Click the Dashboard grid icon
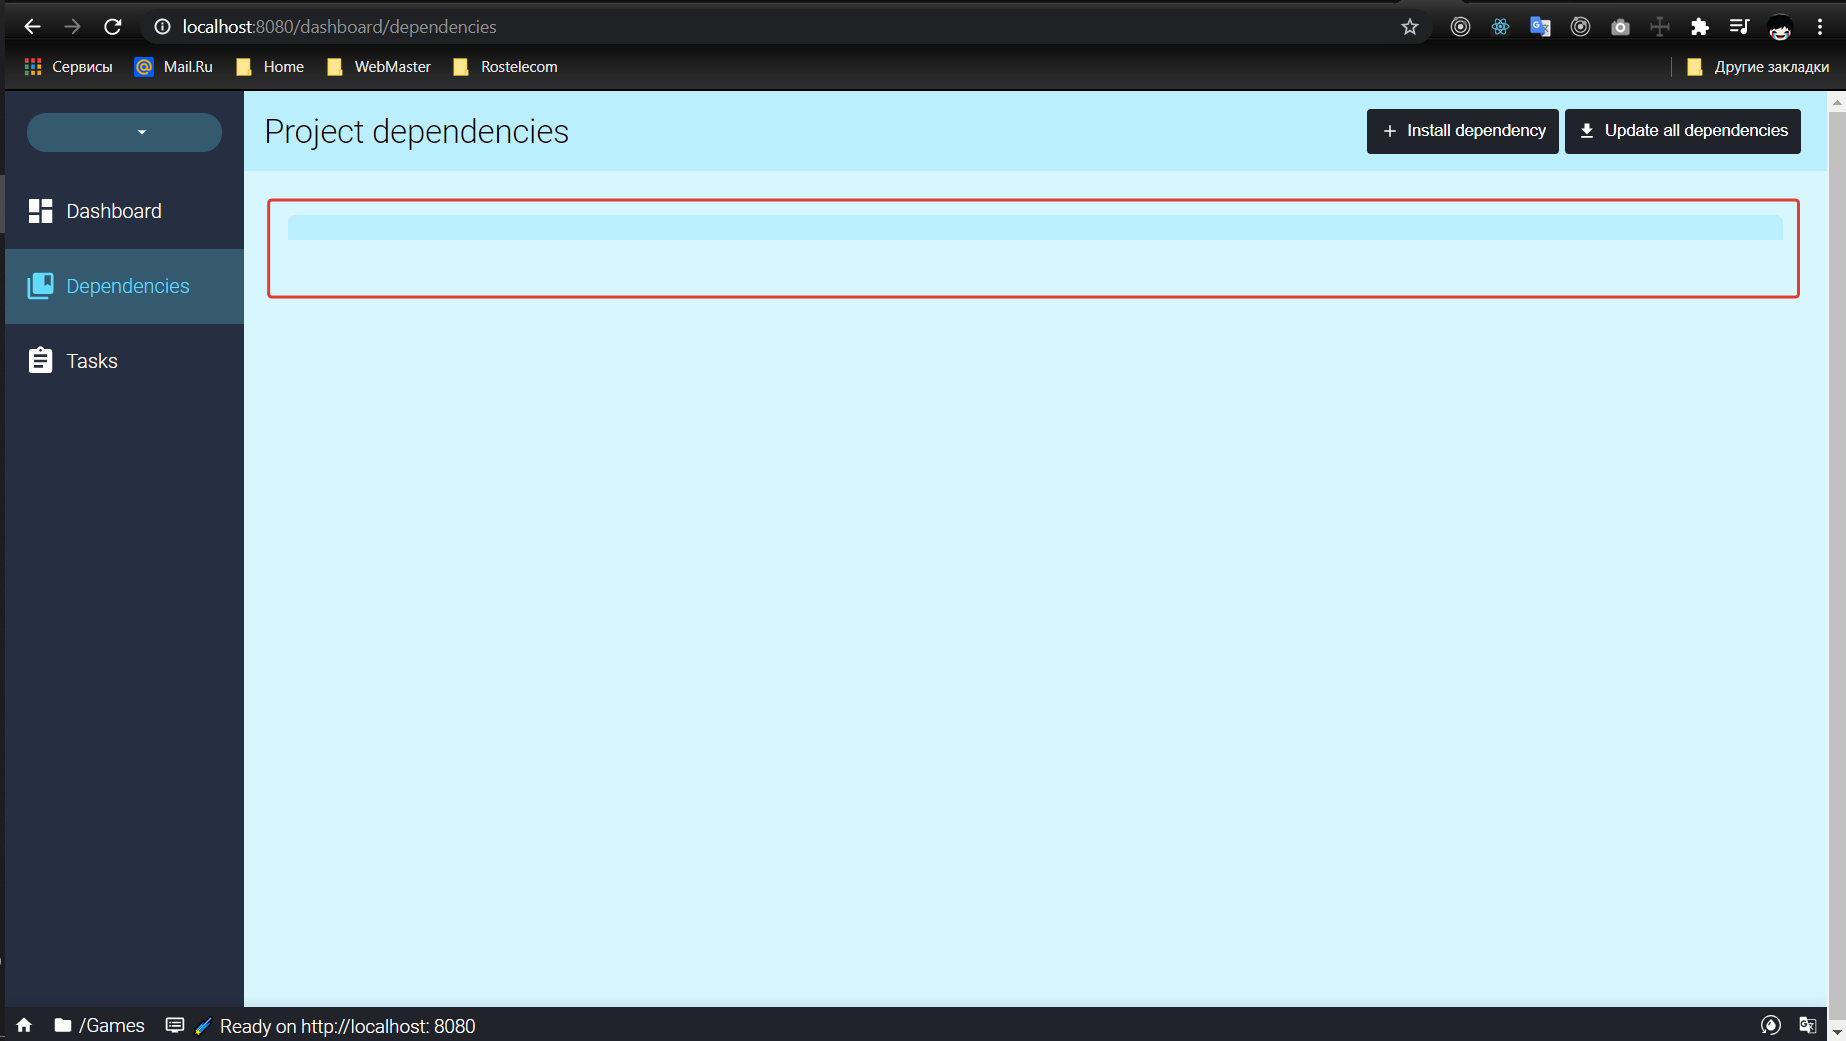 (x=40, y=211)
